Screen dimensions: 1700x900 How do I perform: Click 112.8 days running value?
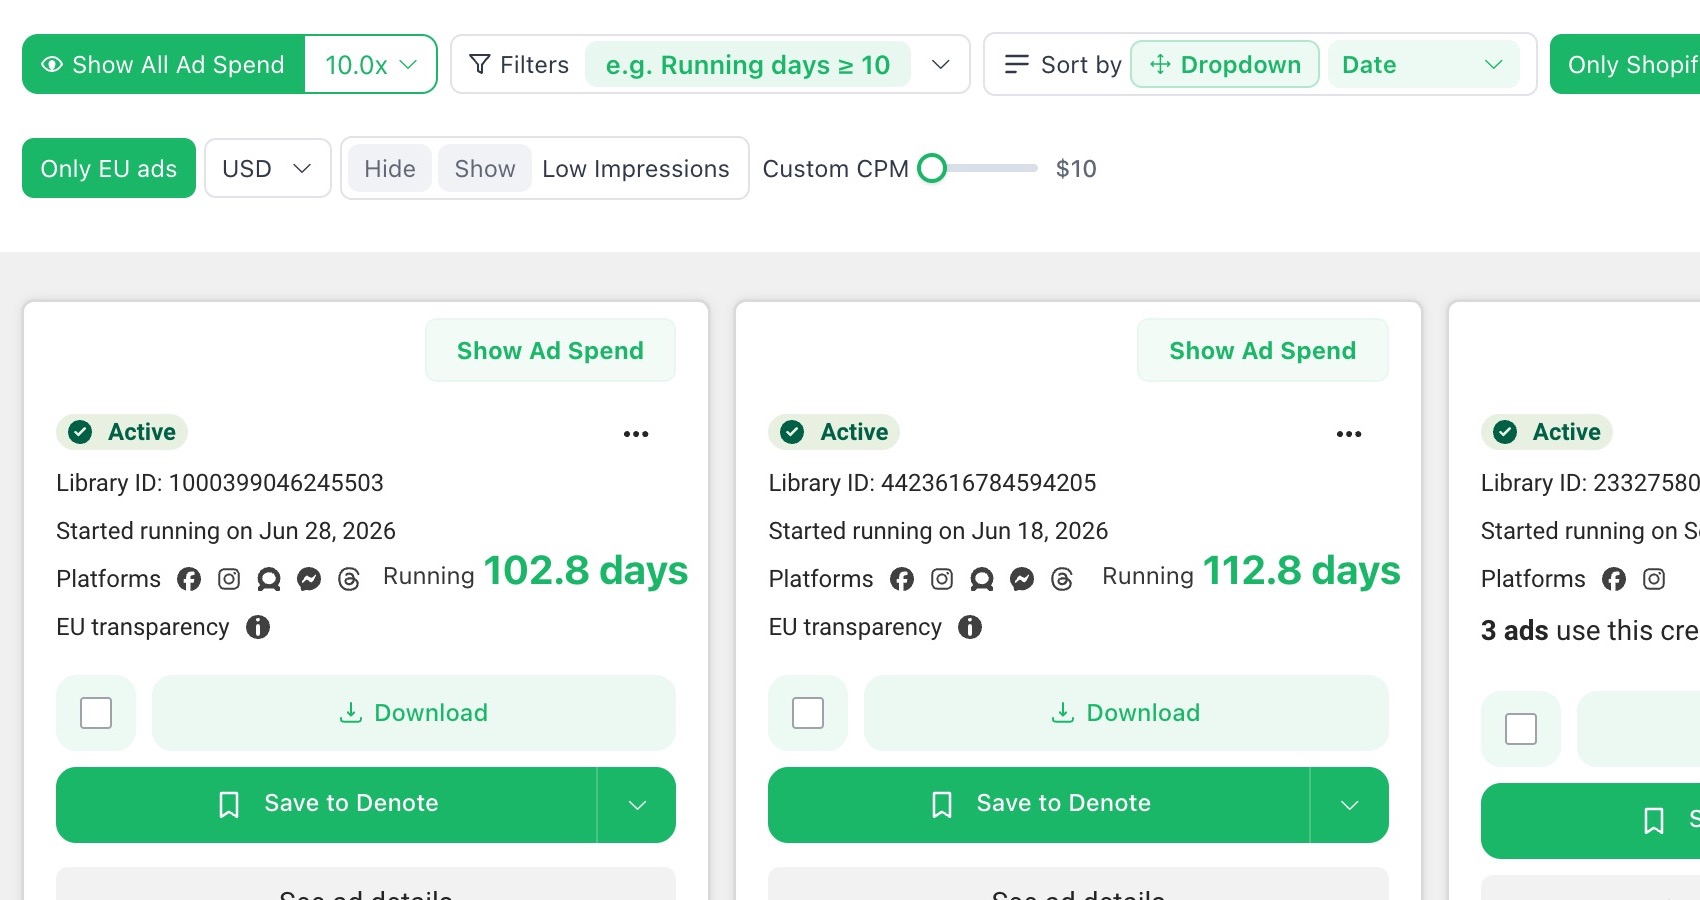(x=1301, y=571)
